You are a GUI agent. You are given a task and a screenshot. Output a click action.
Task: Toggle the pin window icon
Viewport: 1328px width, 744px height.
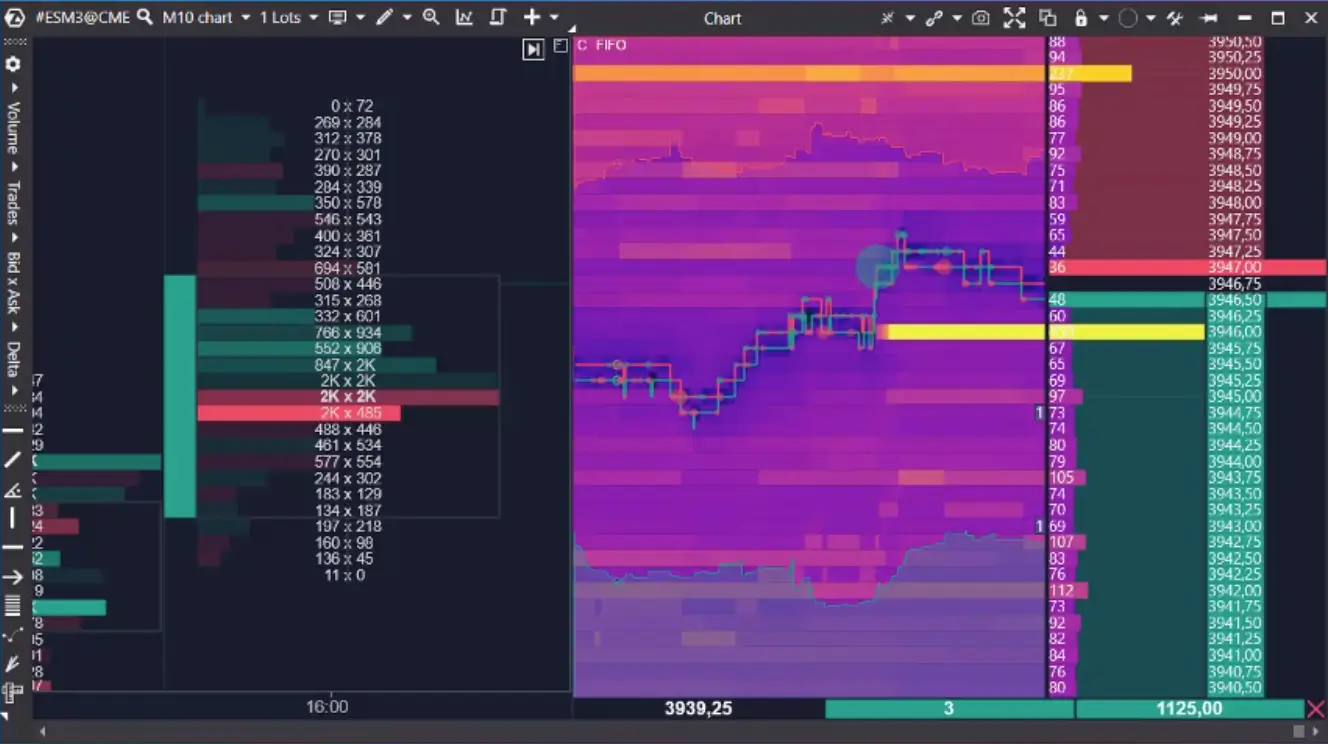pyautogui.click(x=1209, y=18)
